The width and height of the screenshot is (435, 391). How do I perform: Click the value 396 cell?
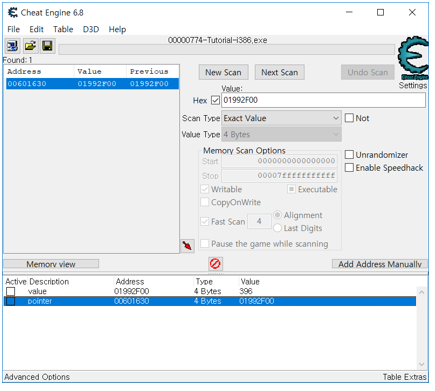[246, 291]
